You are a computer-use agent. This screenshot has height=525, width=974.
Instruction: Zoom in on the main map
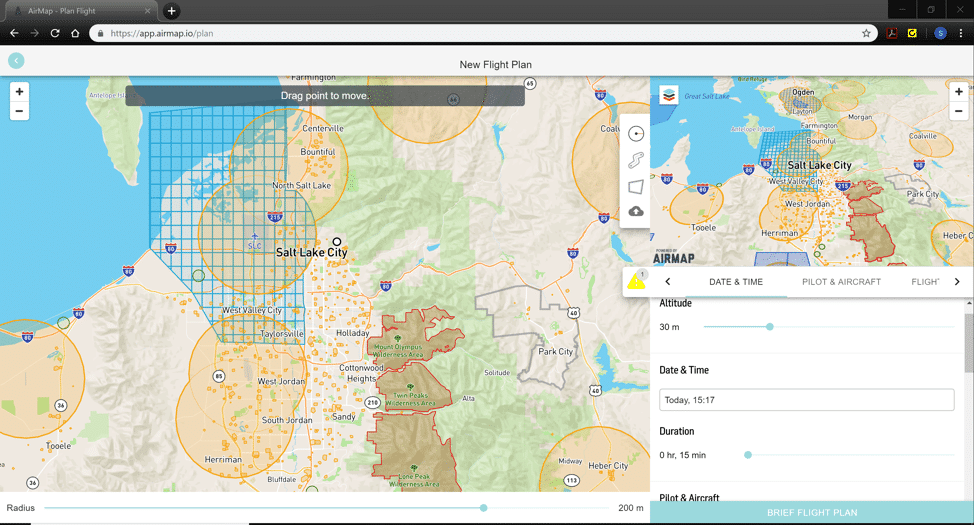[x=19, y=92]
